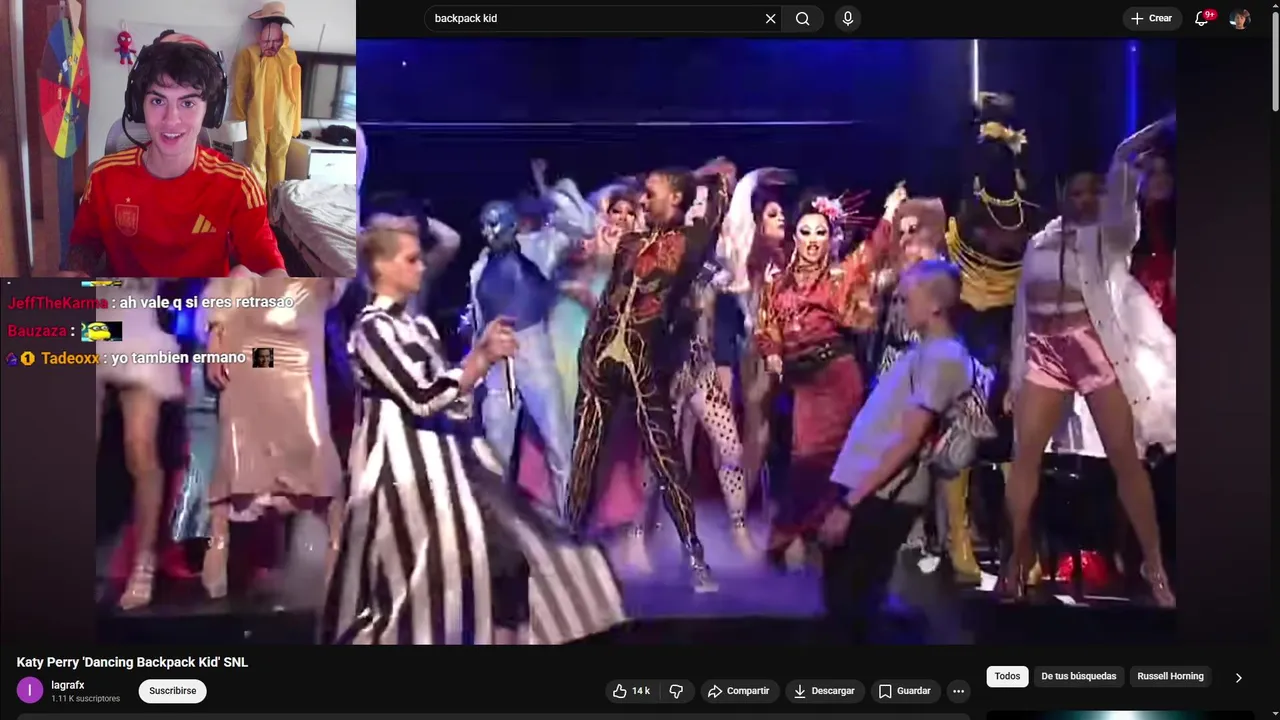Click the minion emote in Bauzaza's message
This screenshot has height=720, width=1280.
[x=102, y=331]
